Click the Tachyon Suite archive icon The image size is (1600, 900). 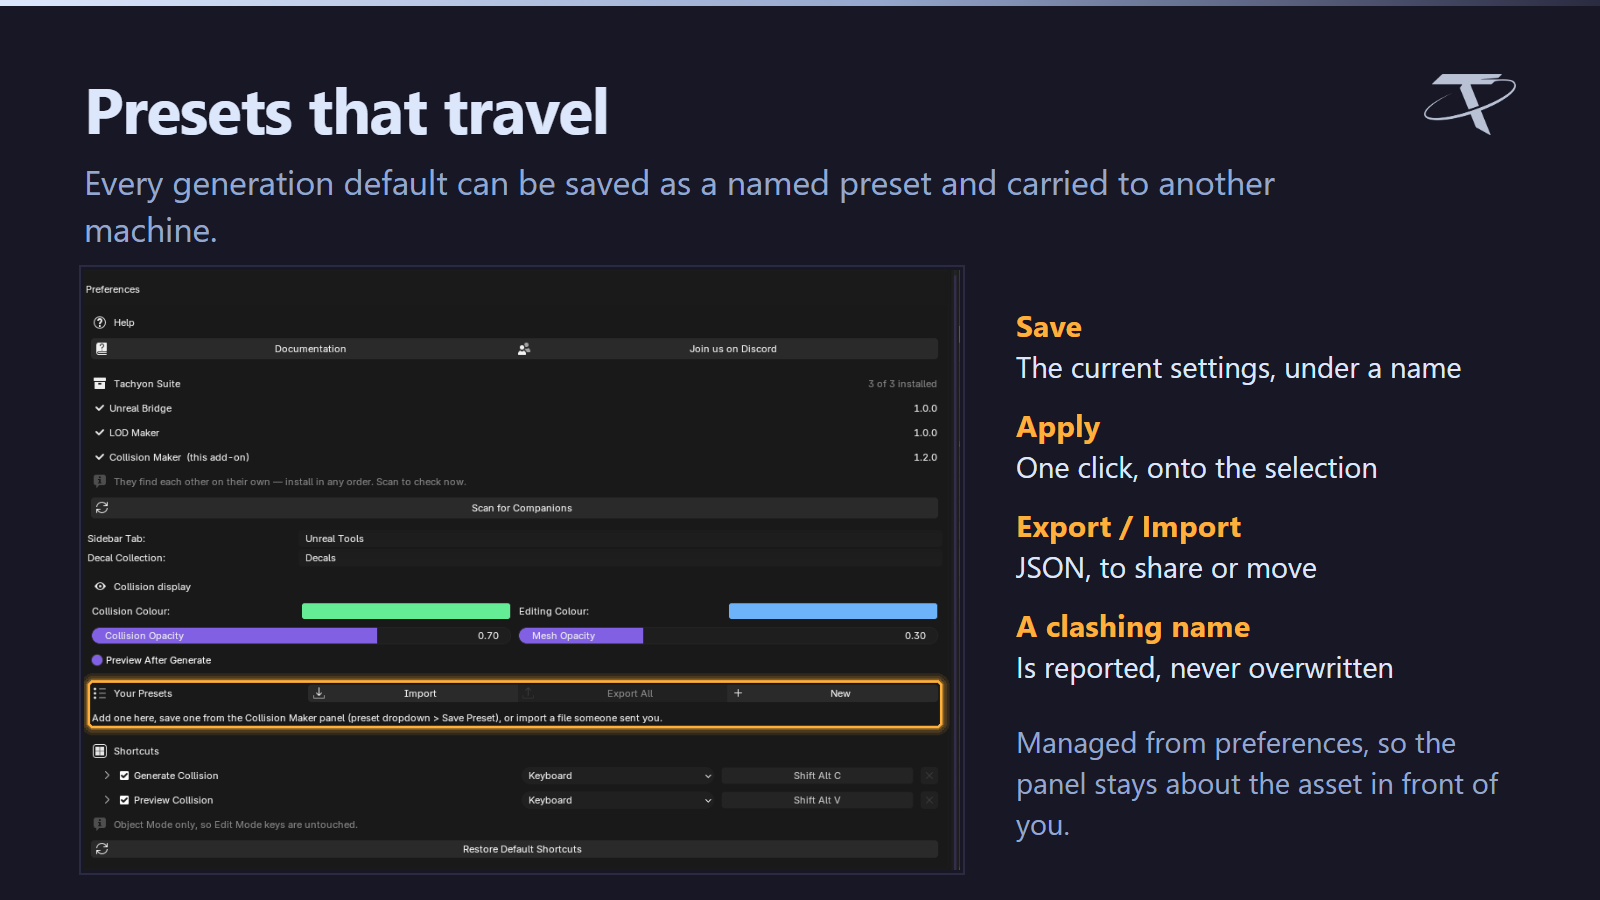pyautogui.click(x=100, y=384)
